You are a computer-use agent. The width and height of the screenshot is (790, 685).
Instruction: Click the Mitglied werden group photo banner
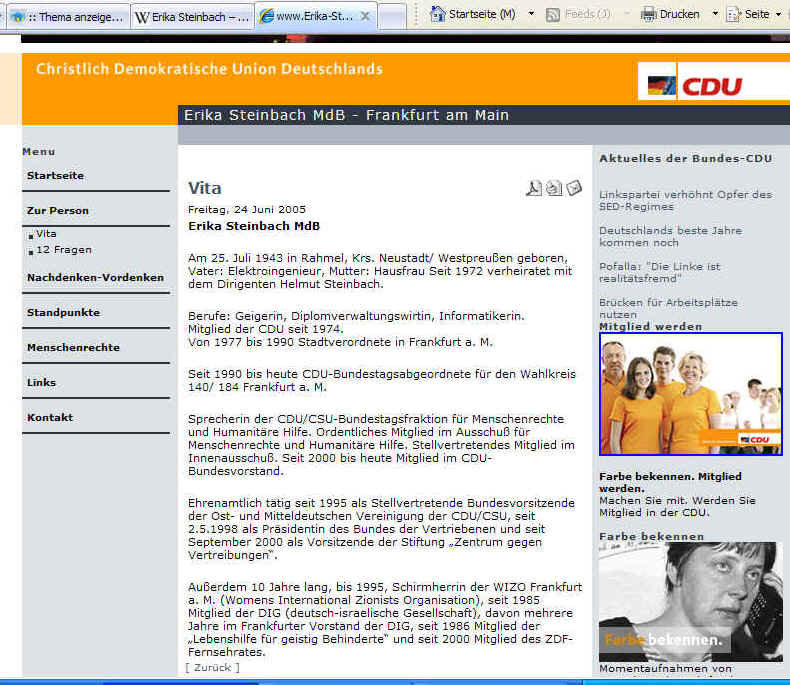690,394
